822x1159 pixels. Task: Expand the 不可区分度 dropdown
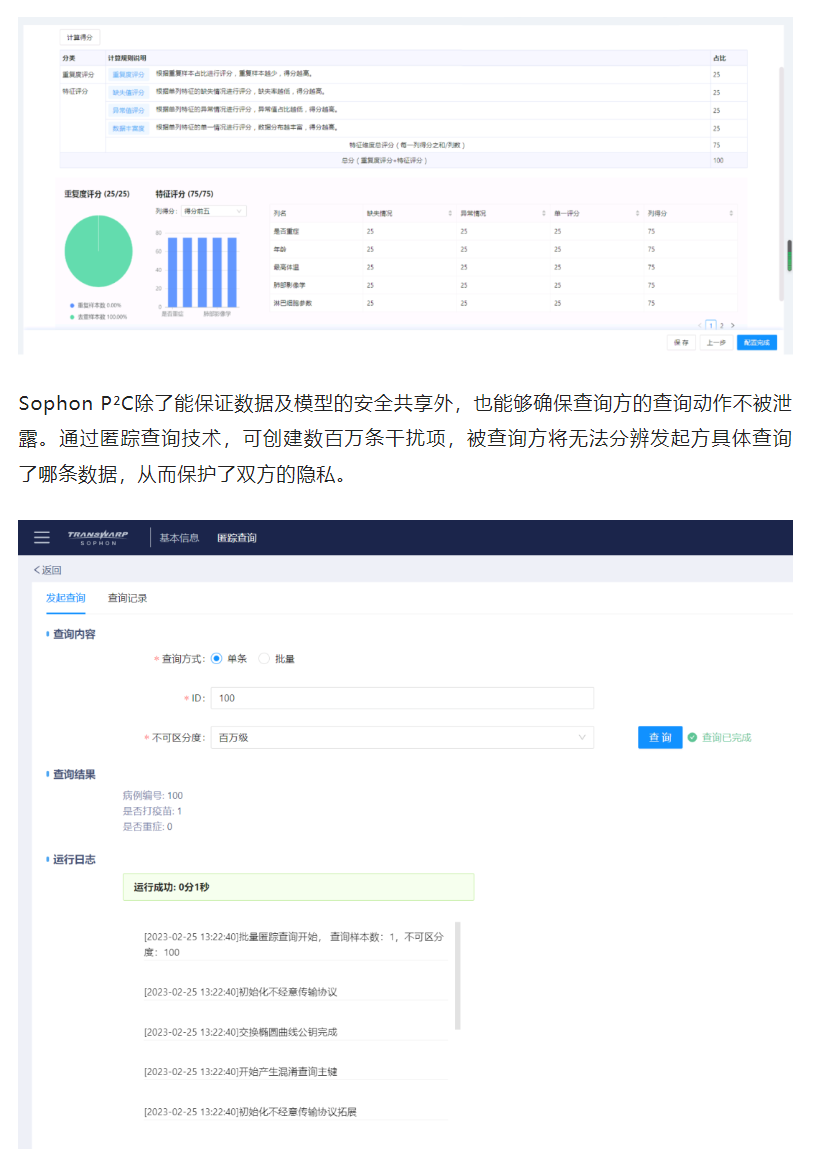pyautogui.click(x=405, y=738)
